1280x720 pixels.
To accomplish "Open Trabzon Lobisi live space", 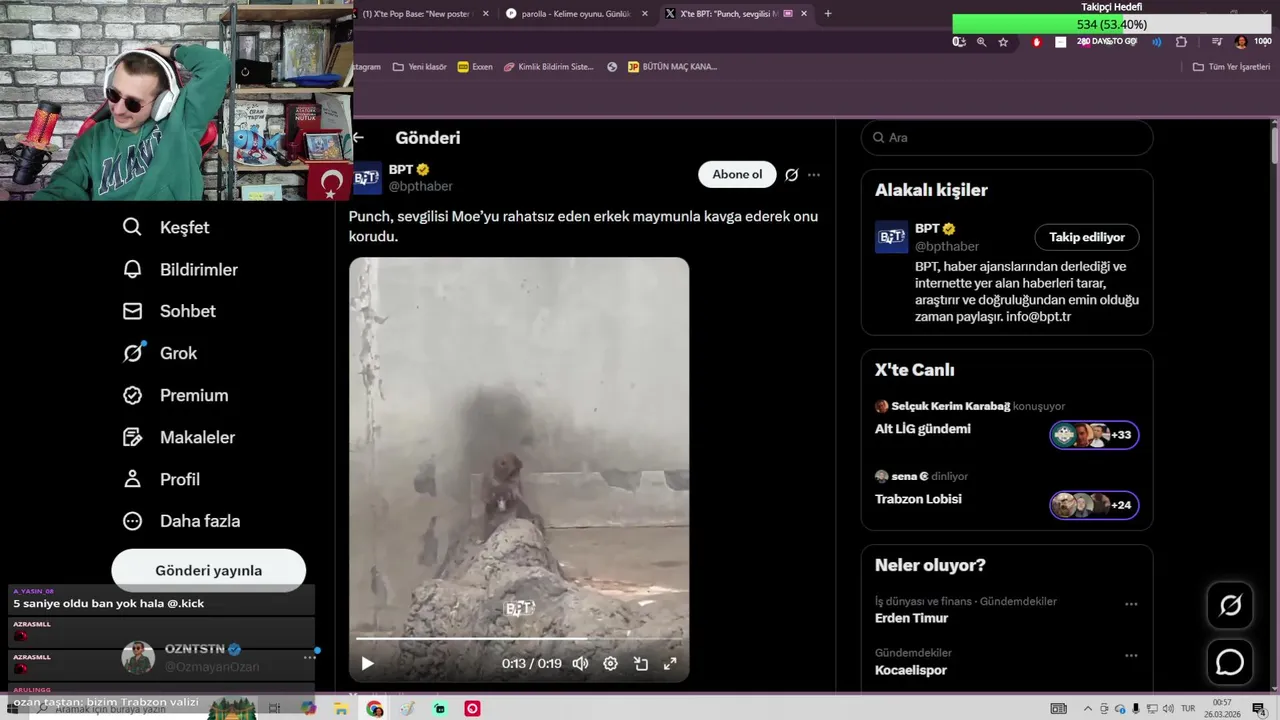I will point(918,499).
